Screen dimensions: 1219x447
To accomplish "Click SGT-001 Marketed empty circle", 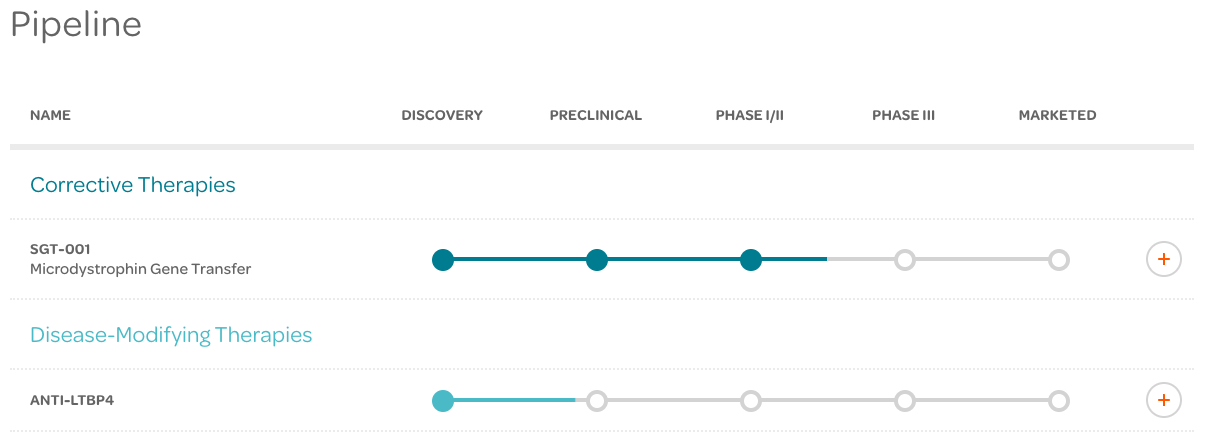I will coord(1059,260).
